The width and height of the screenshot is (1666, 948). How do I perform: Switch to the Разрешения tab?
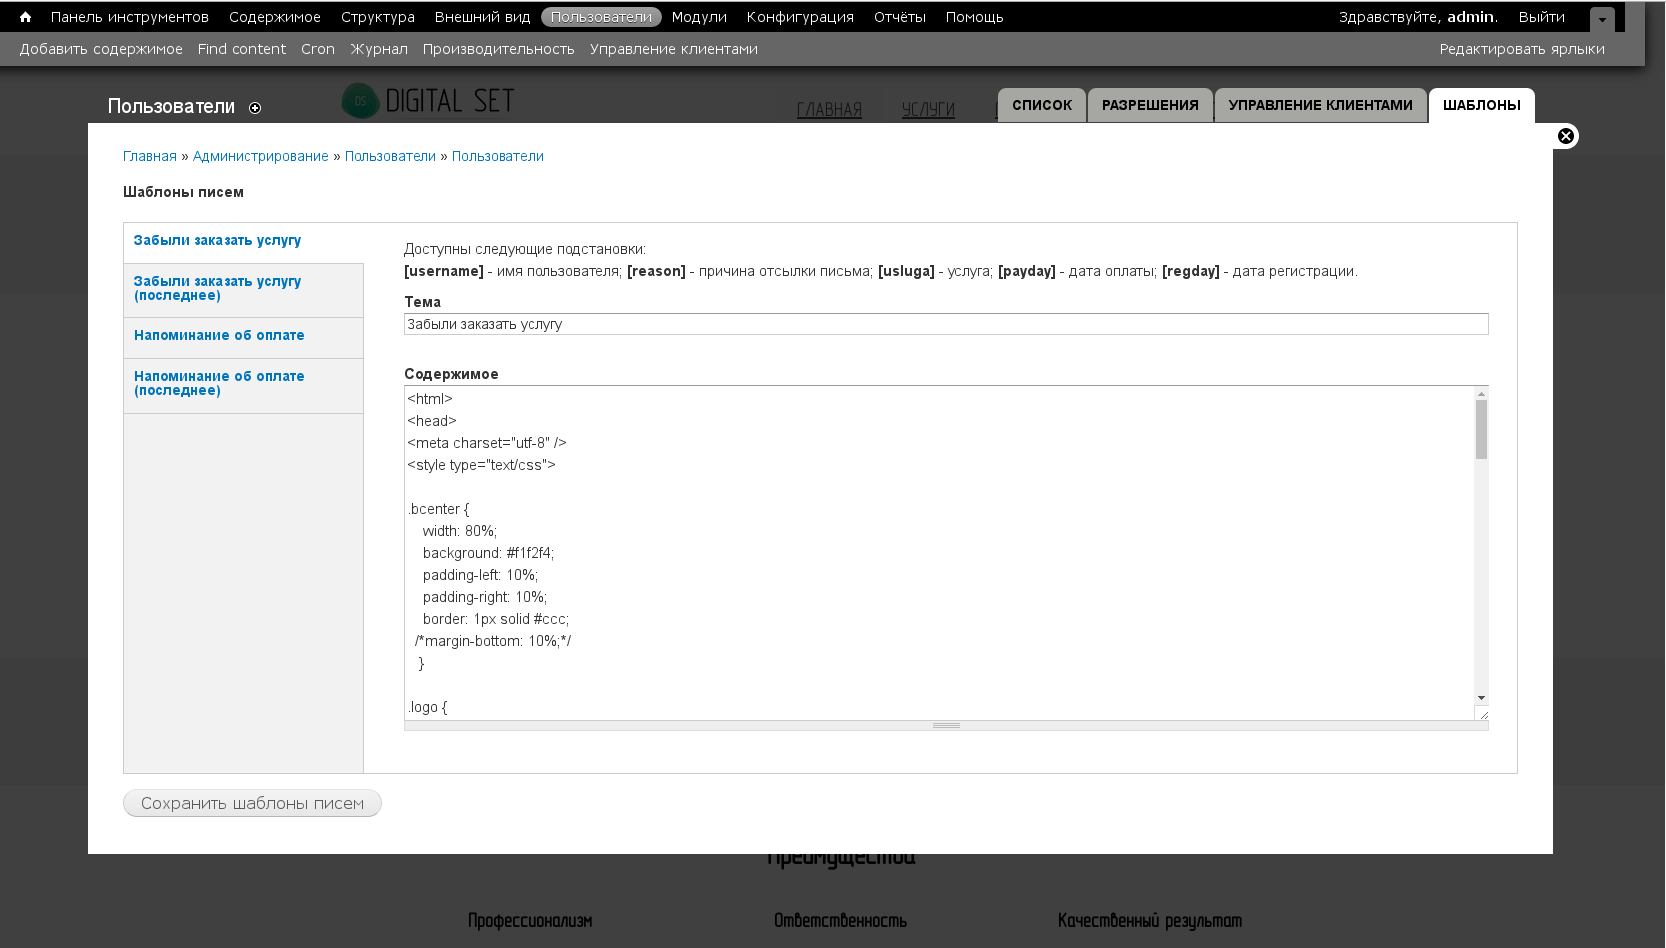pyautogui.click(x=1150, y=105)
